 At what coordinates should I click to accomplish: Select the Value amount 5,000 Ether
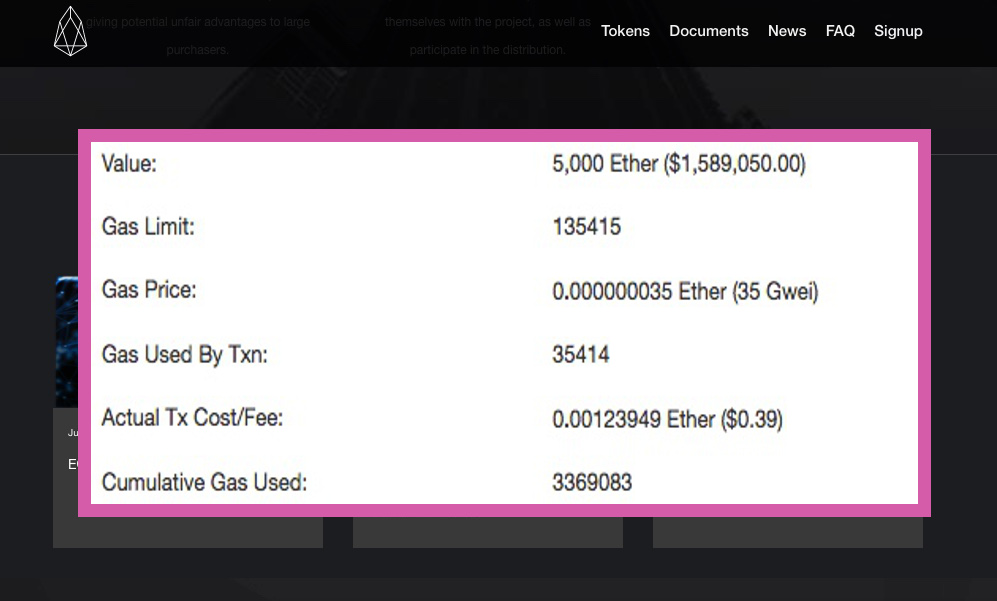pos(678,164)
